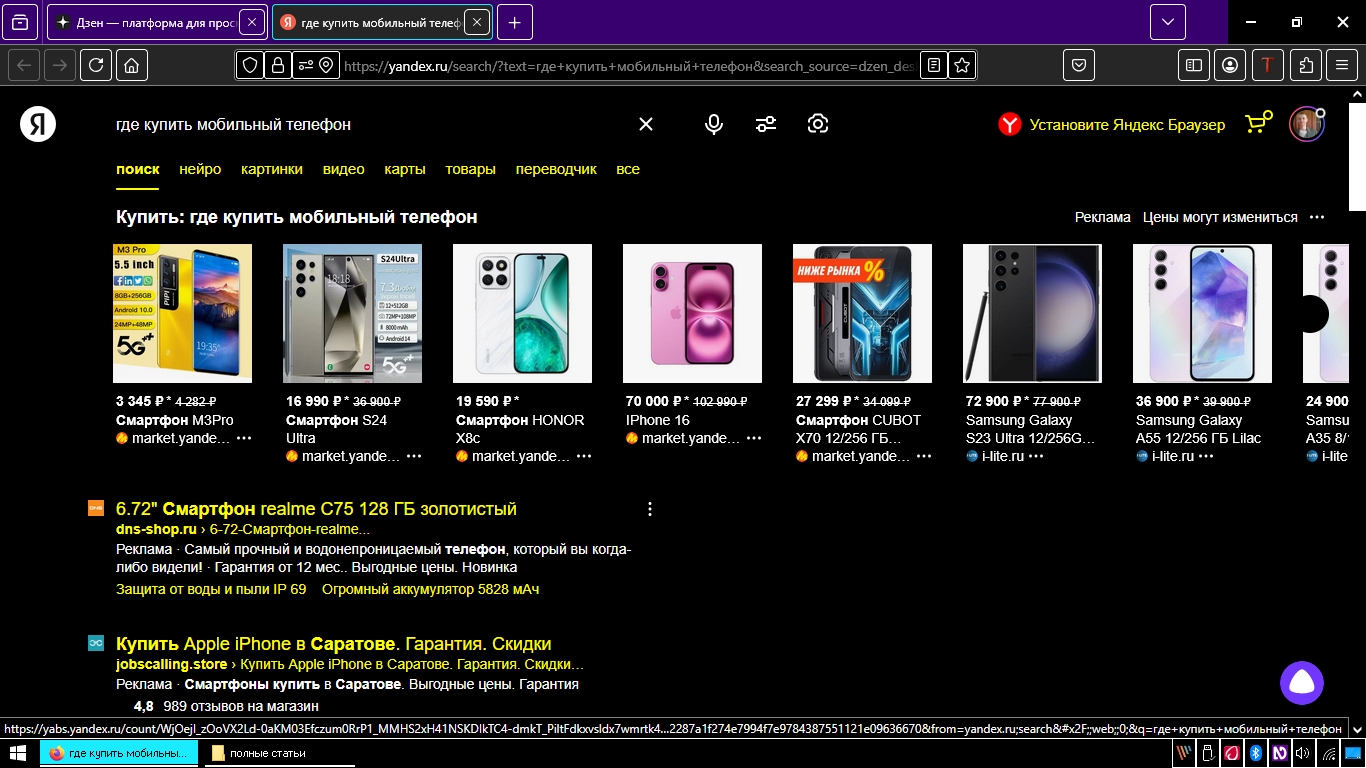Open ad options dots beside 'Цены могут измениться'
Screen dimensions: 1366x768
tap(1317, 217)
